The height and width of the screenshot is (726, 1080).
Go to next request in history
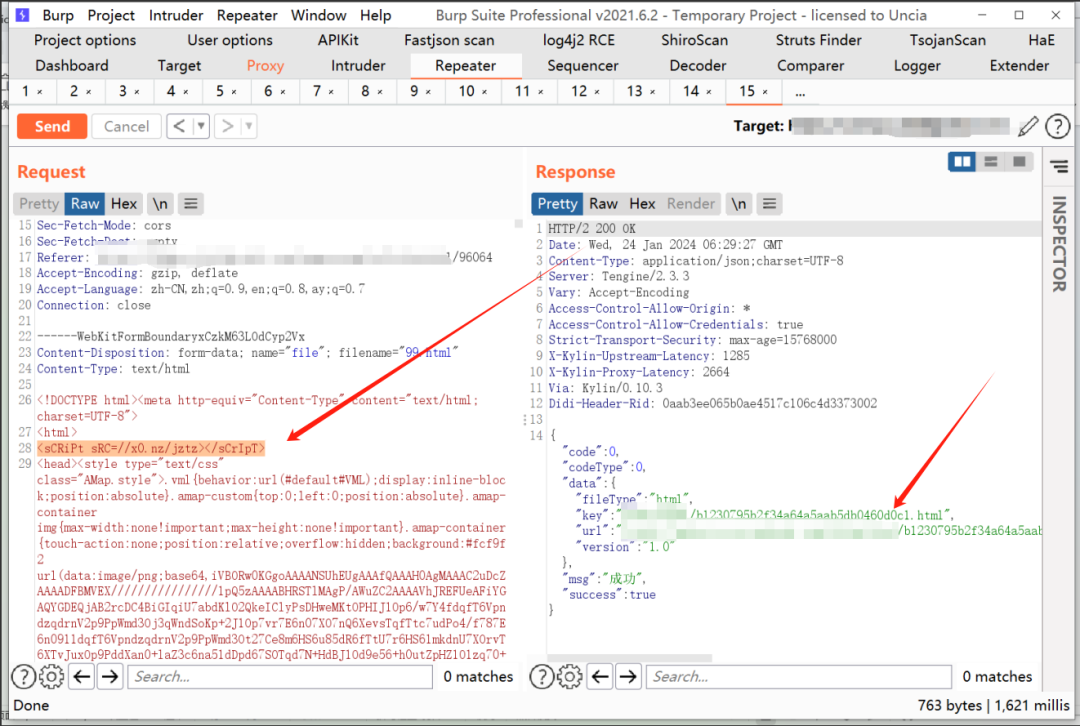tap(227, 126)
